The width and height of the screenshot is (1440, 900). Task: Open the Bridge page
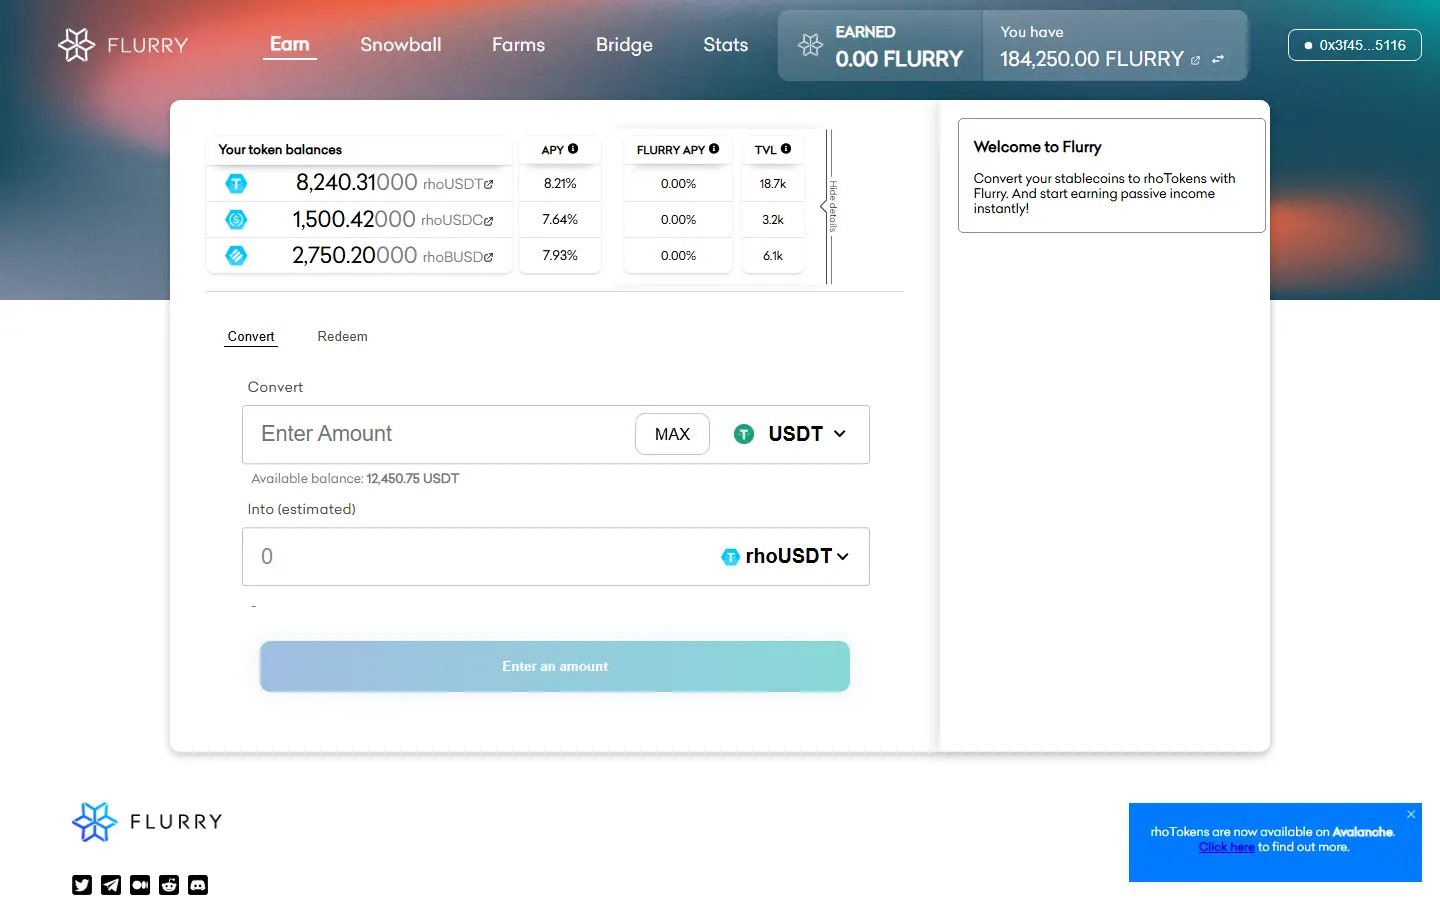coord(624,45)
